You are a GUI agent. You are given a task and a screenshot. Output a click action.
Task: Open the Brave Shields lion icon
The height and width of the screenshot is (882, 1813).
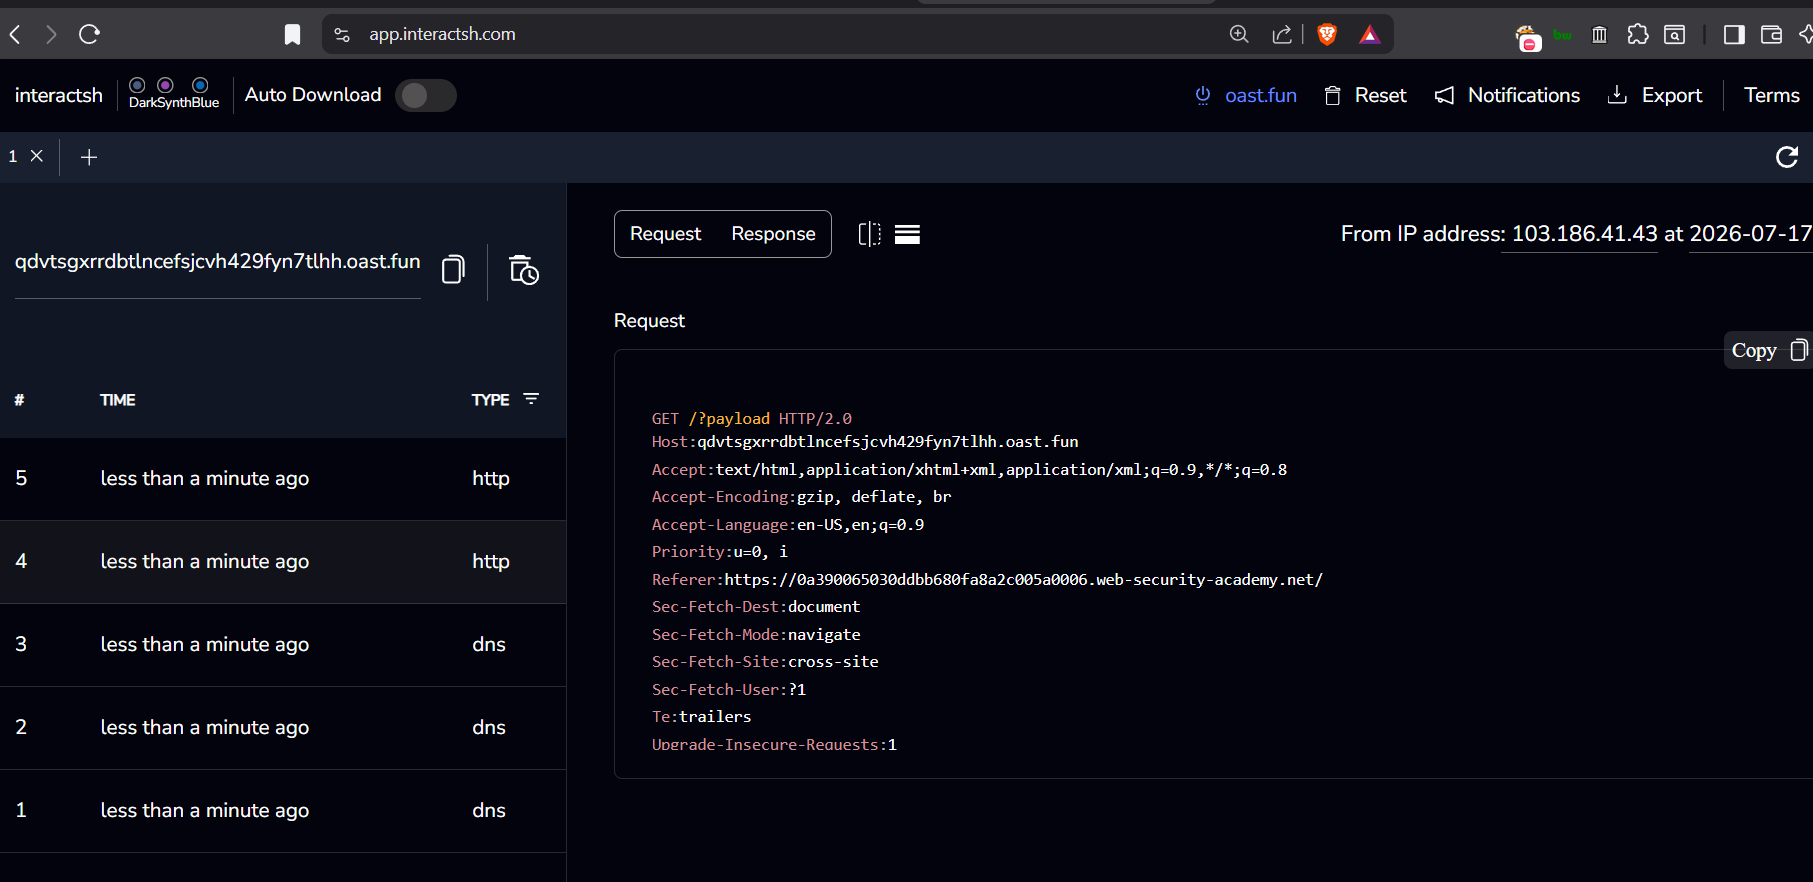point(1327,35)
